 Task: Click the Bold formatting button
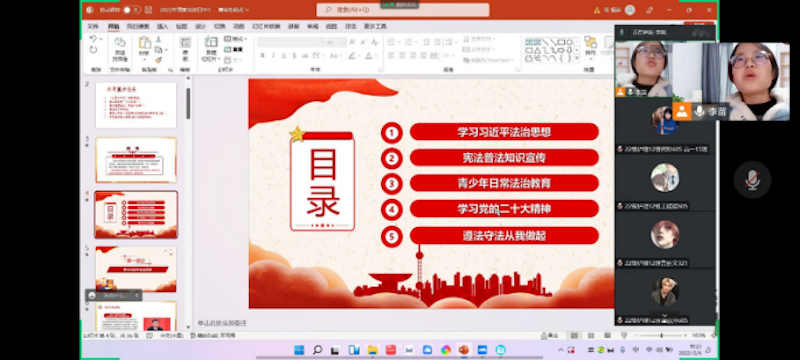[x=263, y=56]
